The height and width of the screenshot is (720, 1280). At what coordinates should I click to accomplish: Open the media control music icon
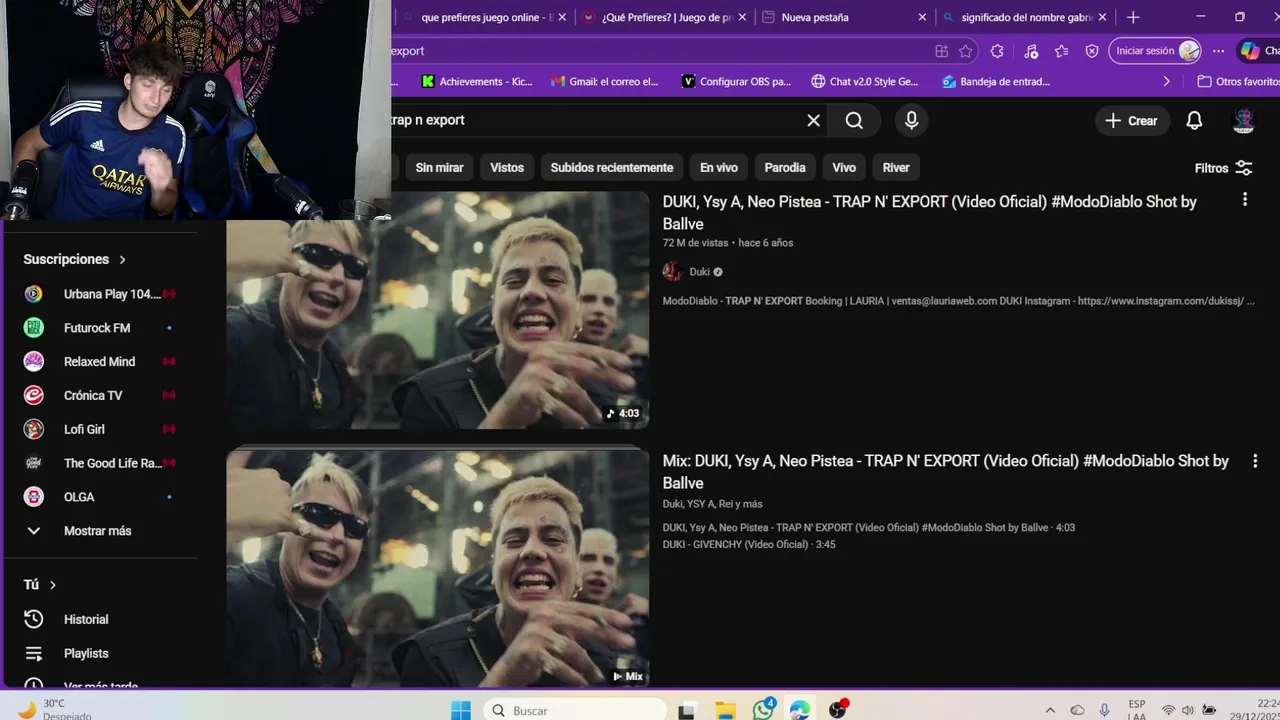[1031, 51]
